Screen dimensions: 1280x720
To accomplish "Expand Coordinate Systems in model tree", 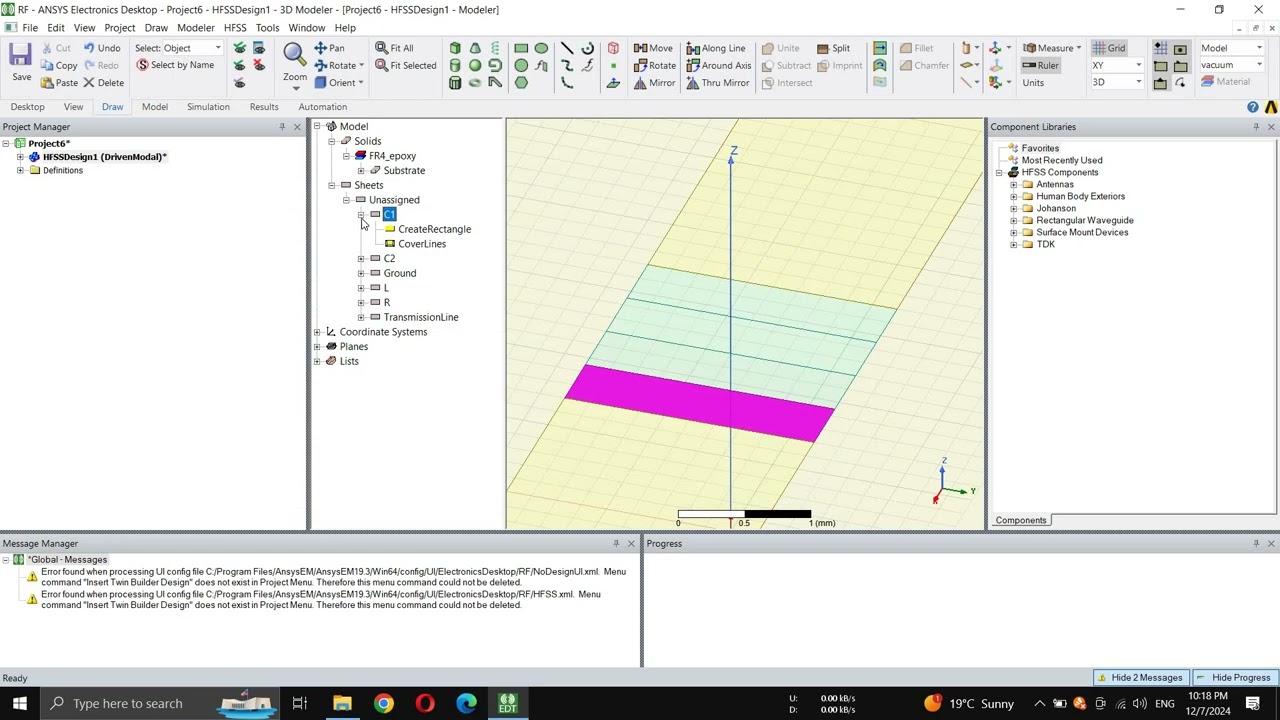I will coord(317,332).
